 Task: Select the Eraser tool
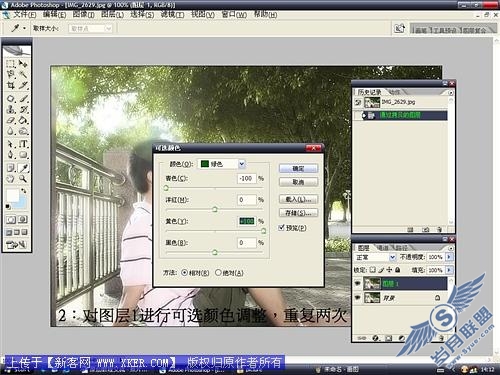pyautogui.click(x=11, y=120)
